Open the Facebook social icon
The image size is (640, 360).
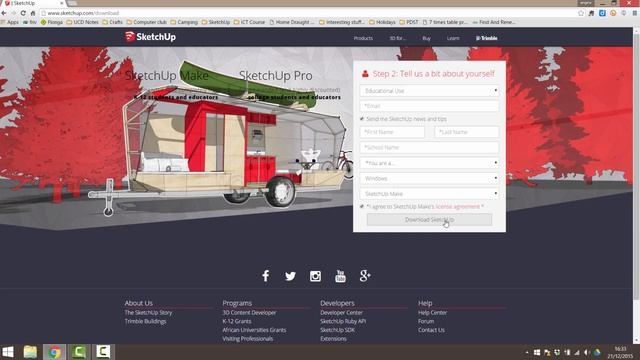click(266, 276)
